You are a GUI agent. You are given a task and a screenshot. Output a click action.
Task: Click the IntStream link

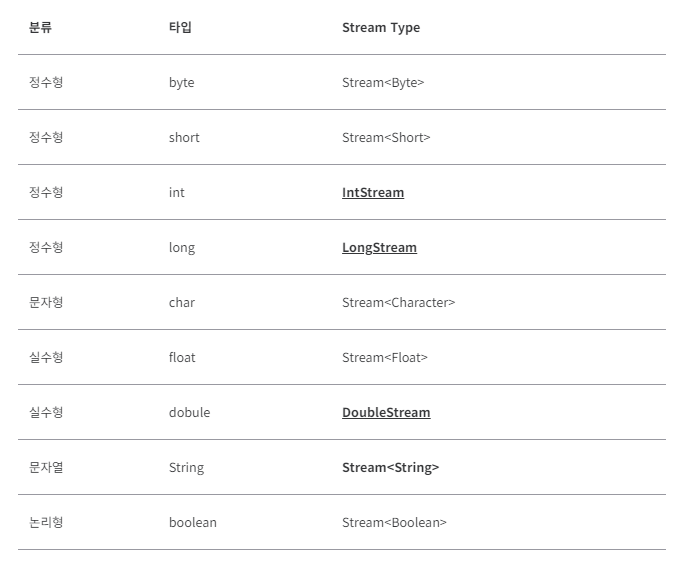pos(373,193)
